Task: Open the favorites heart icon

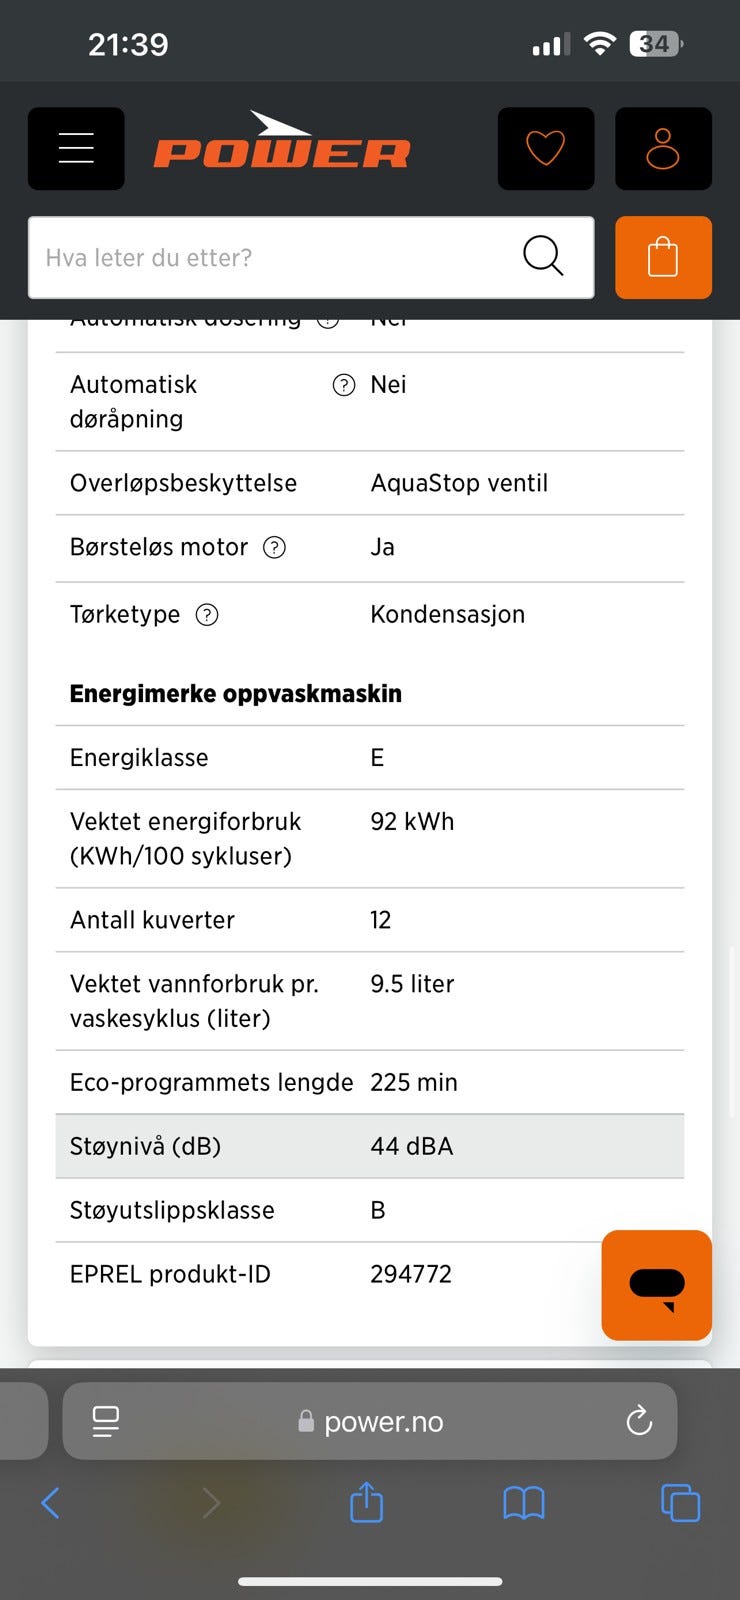Action: [546, 148]
